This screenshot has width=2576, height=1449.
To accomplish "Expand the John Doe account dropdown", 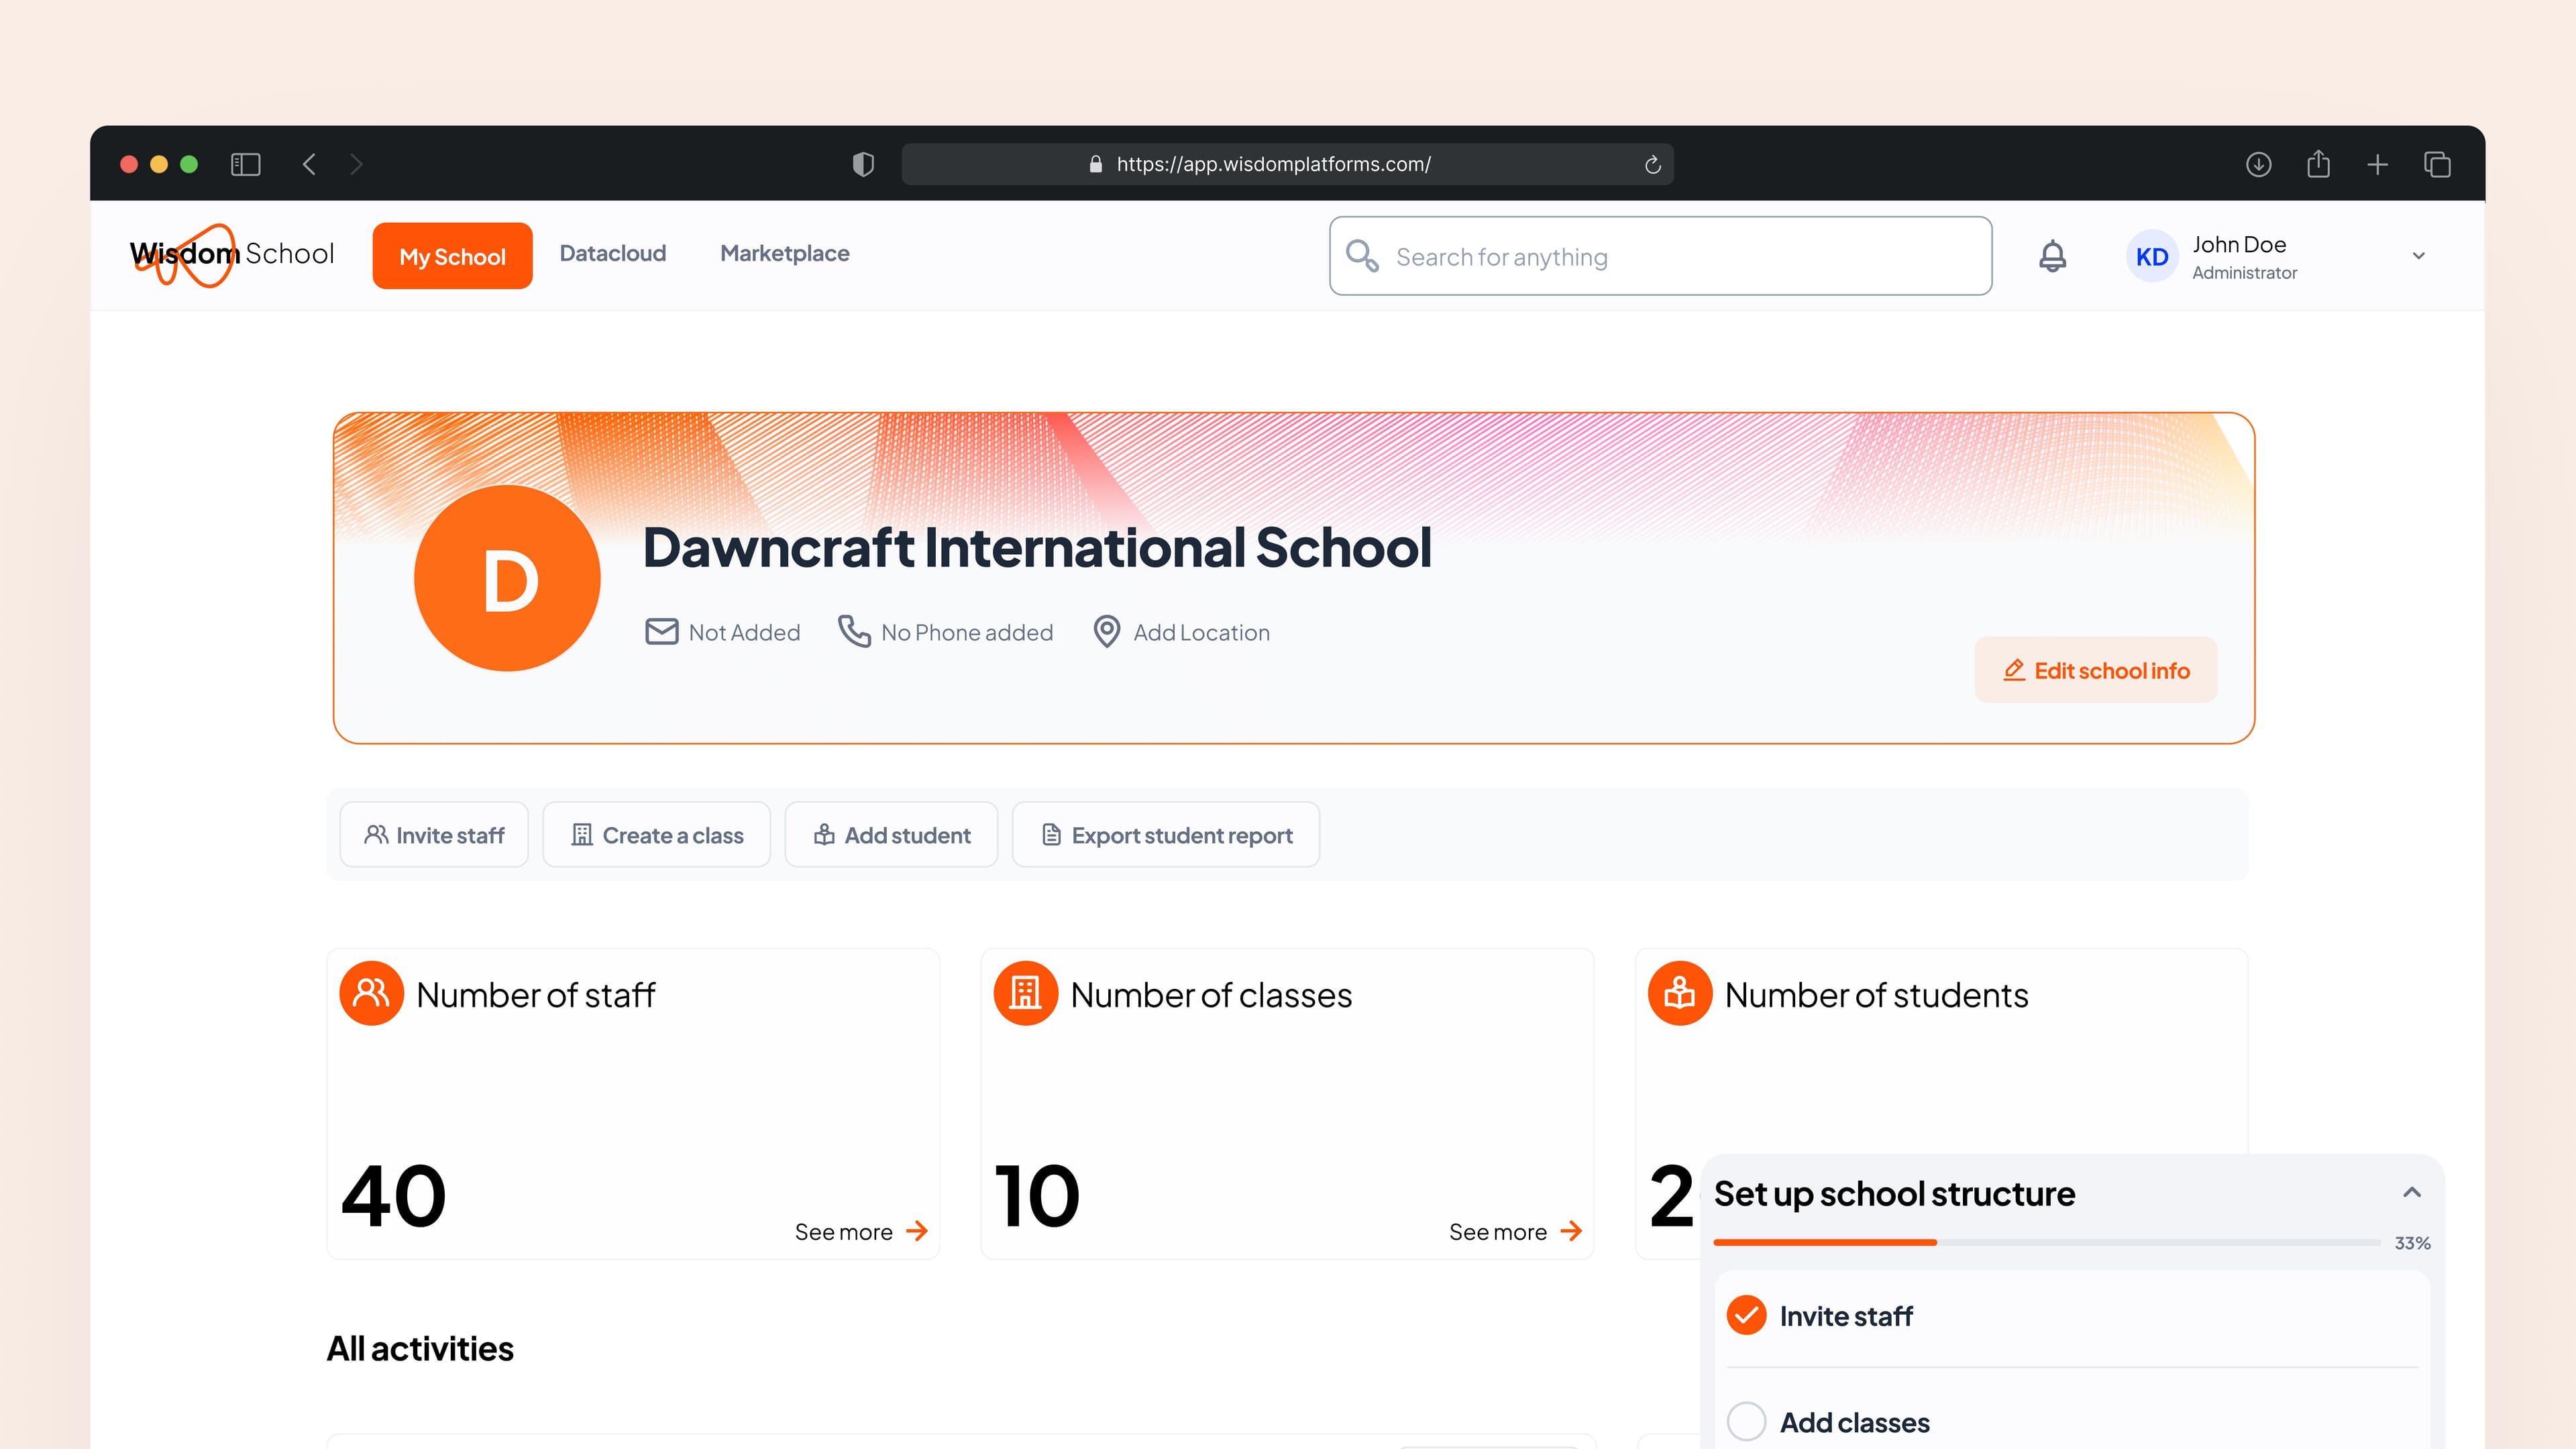I will pyautogui.click(x=2418, y=256).
